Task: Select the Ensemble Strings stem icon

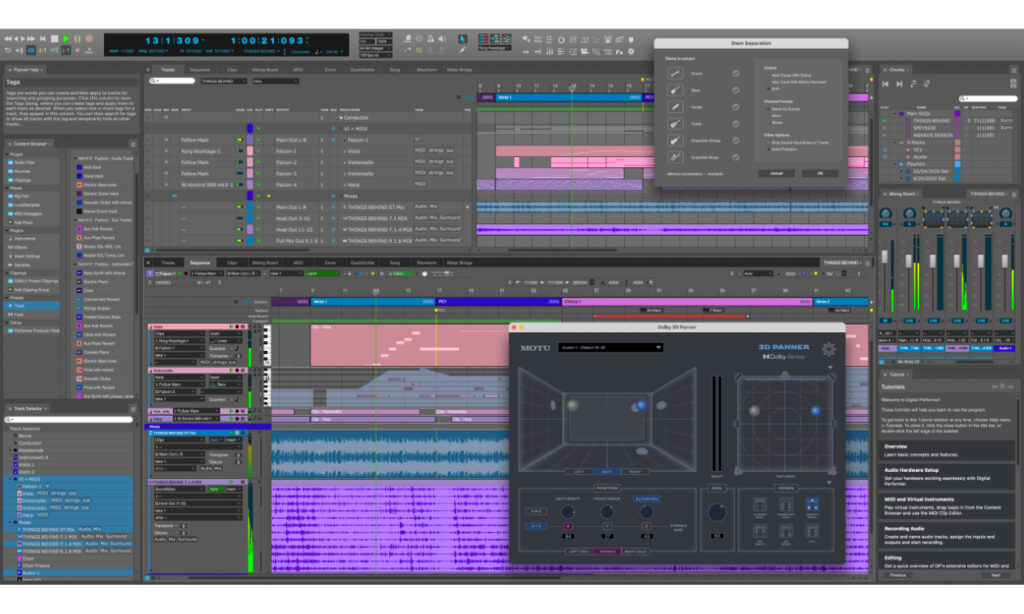Action: click(675, 140)
